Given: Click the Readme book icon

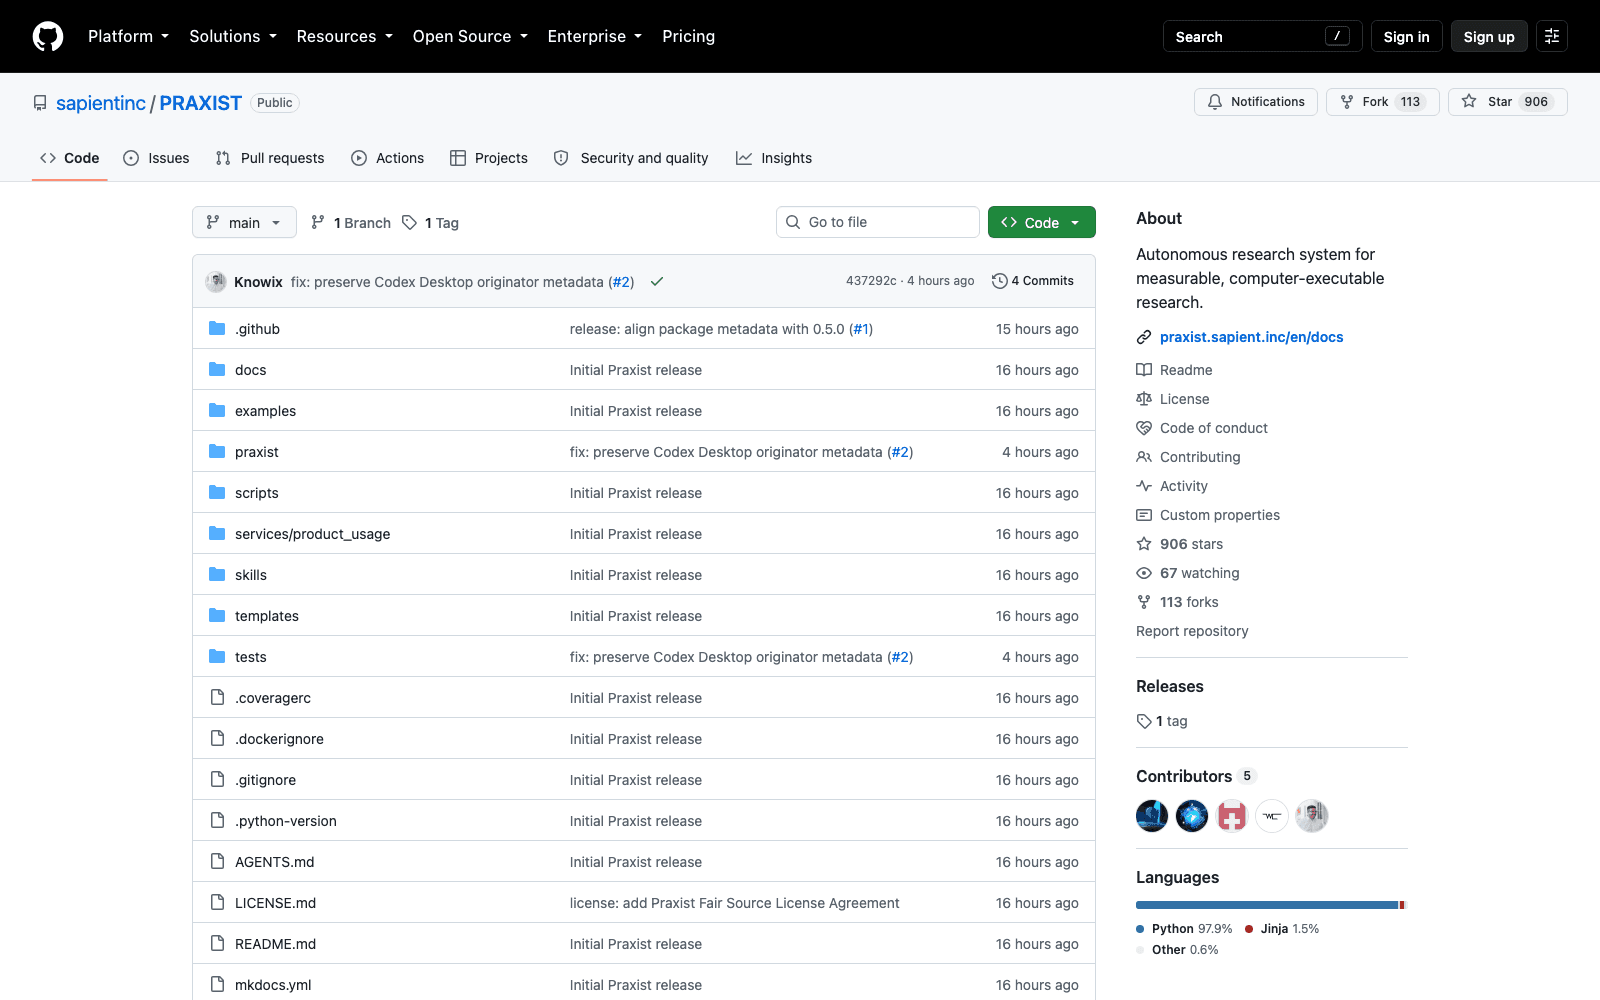Looking at the screenshot, I should pos(1144,370).
